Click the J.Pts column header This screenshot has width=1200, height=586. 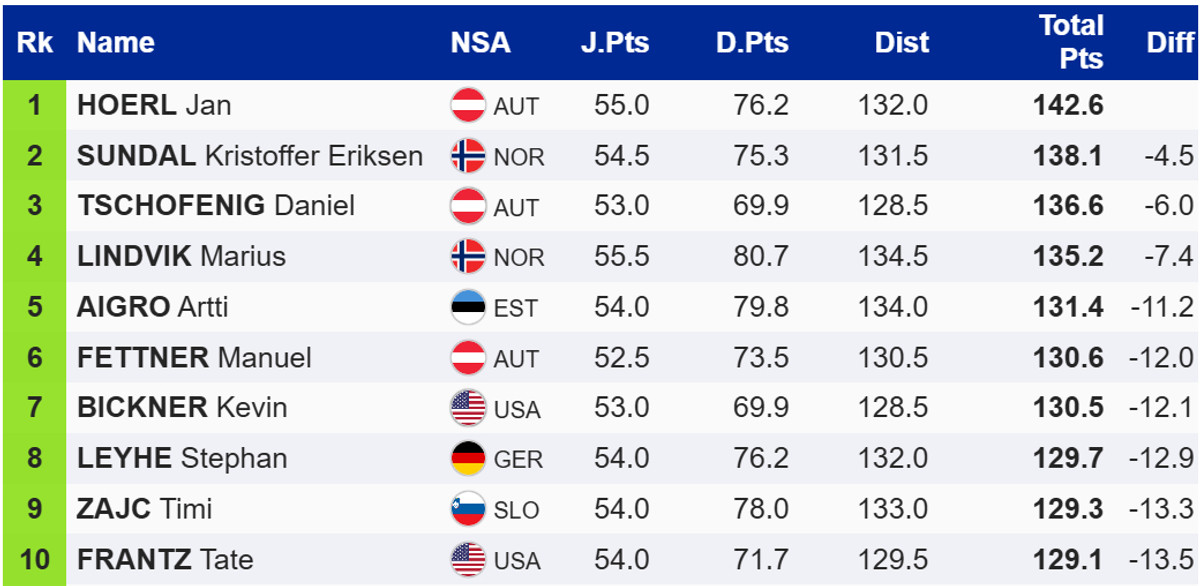(x=615, y=43)
